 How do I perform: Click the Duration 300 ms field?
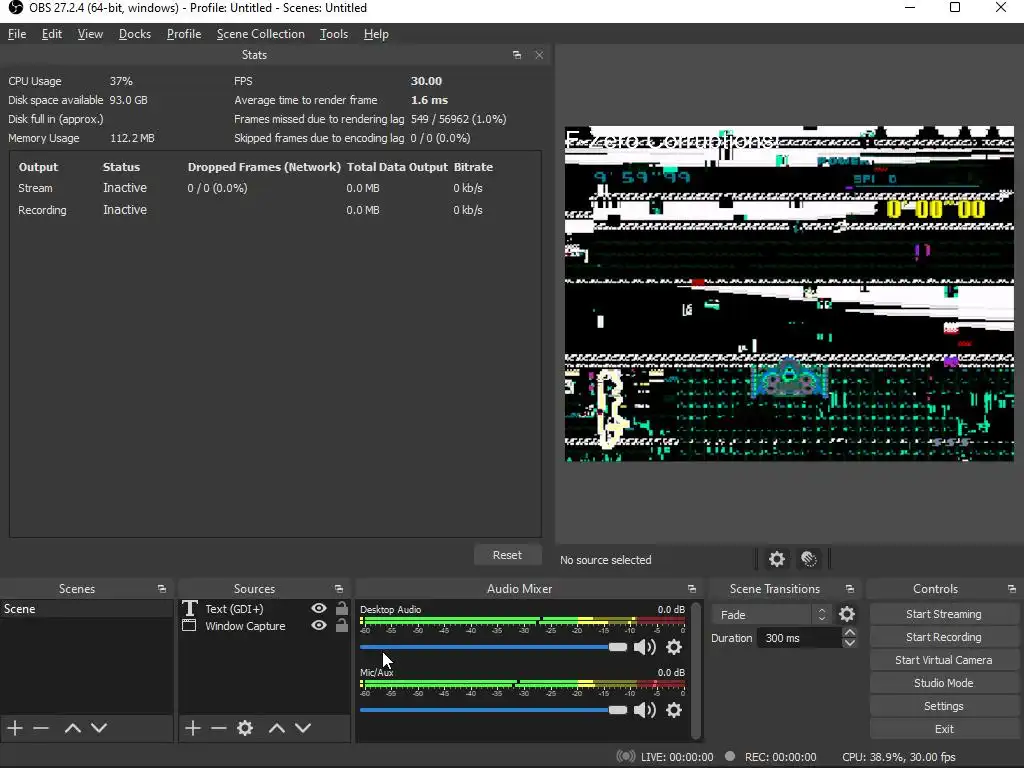point(799,638)
